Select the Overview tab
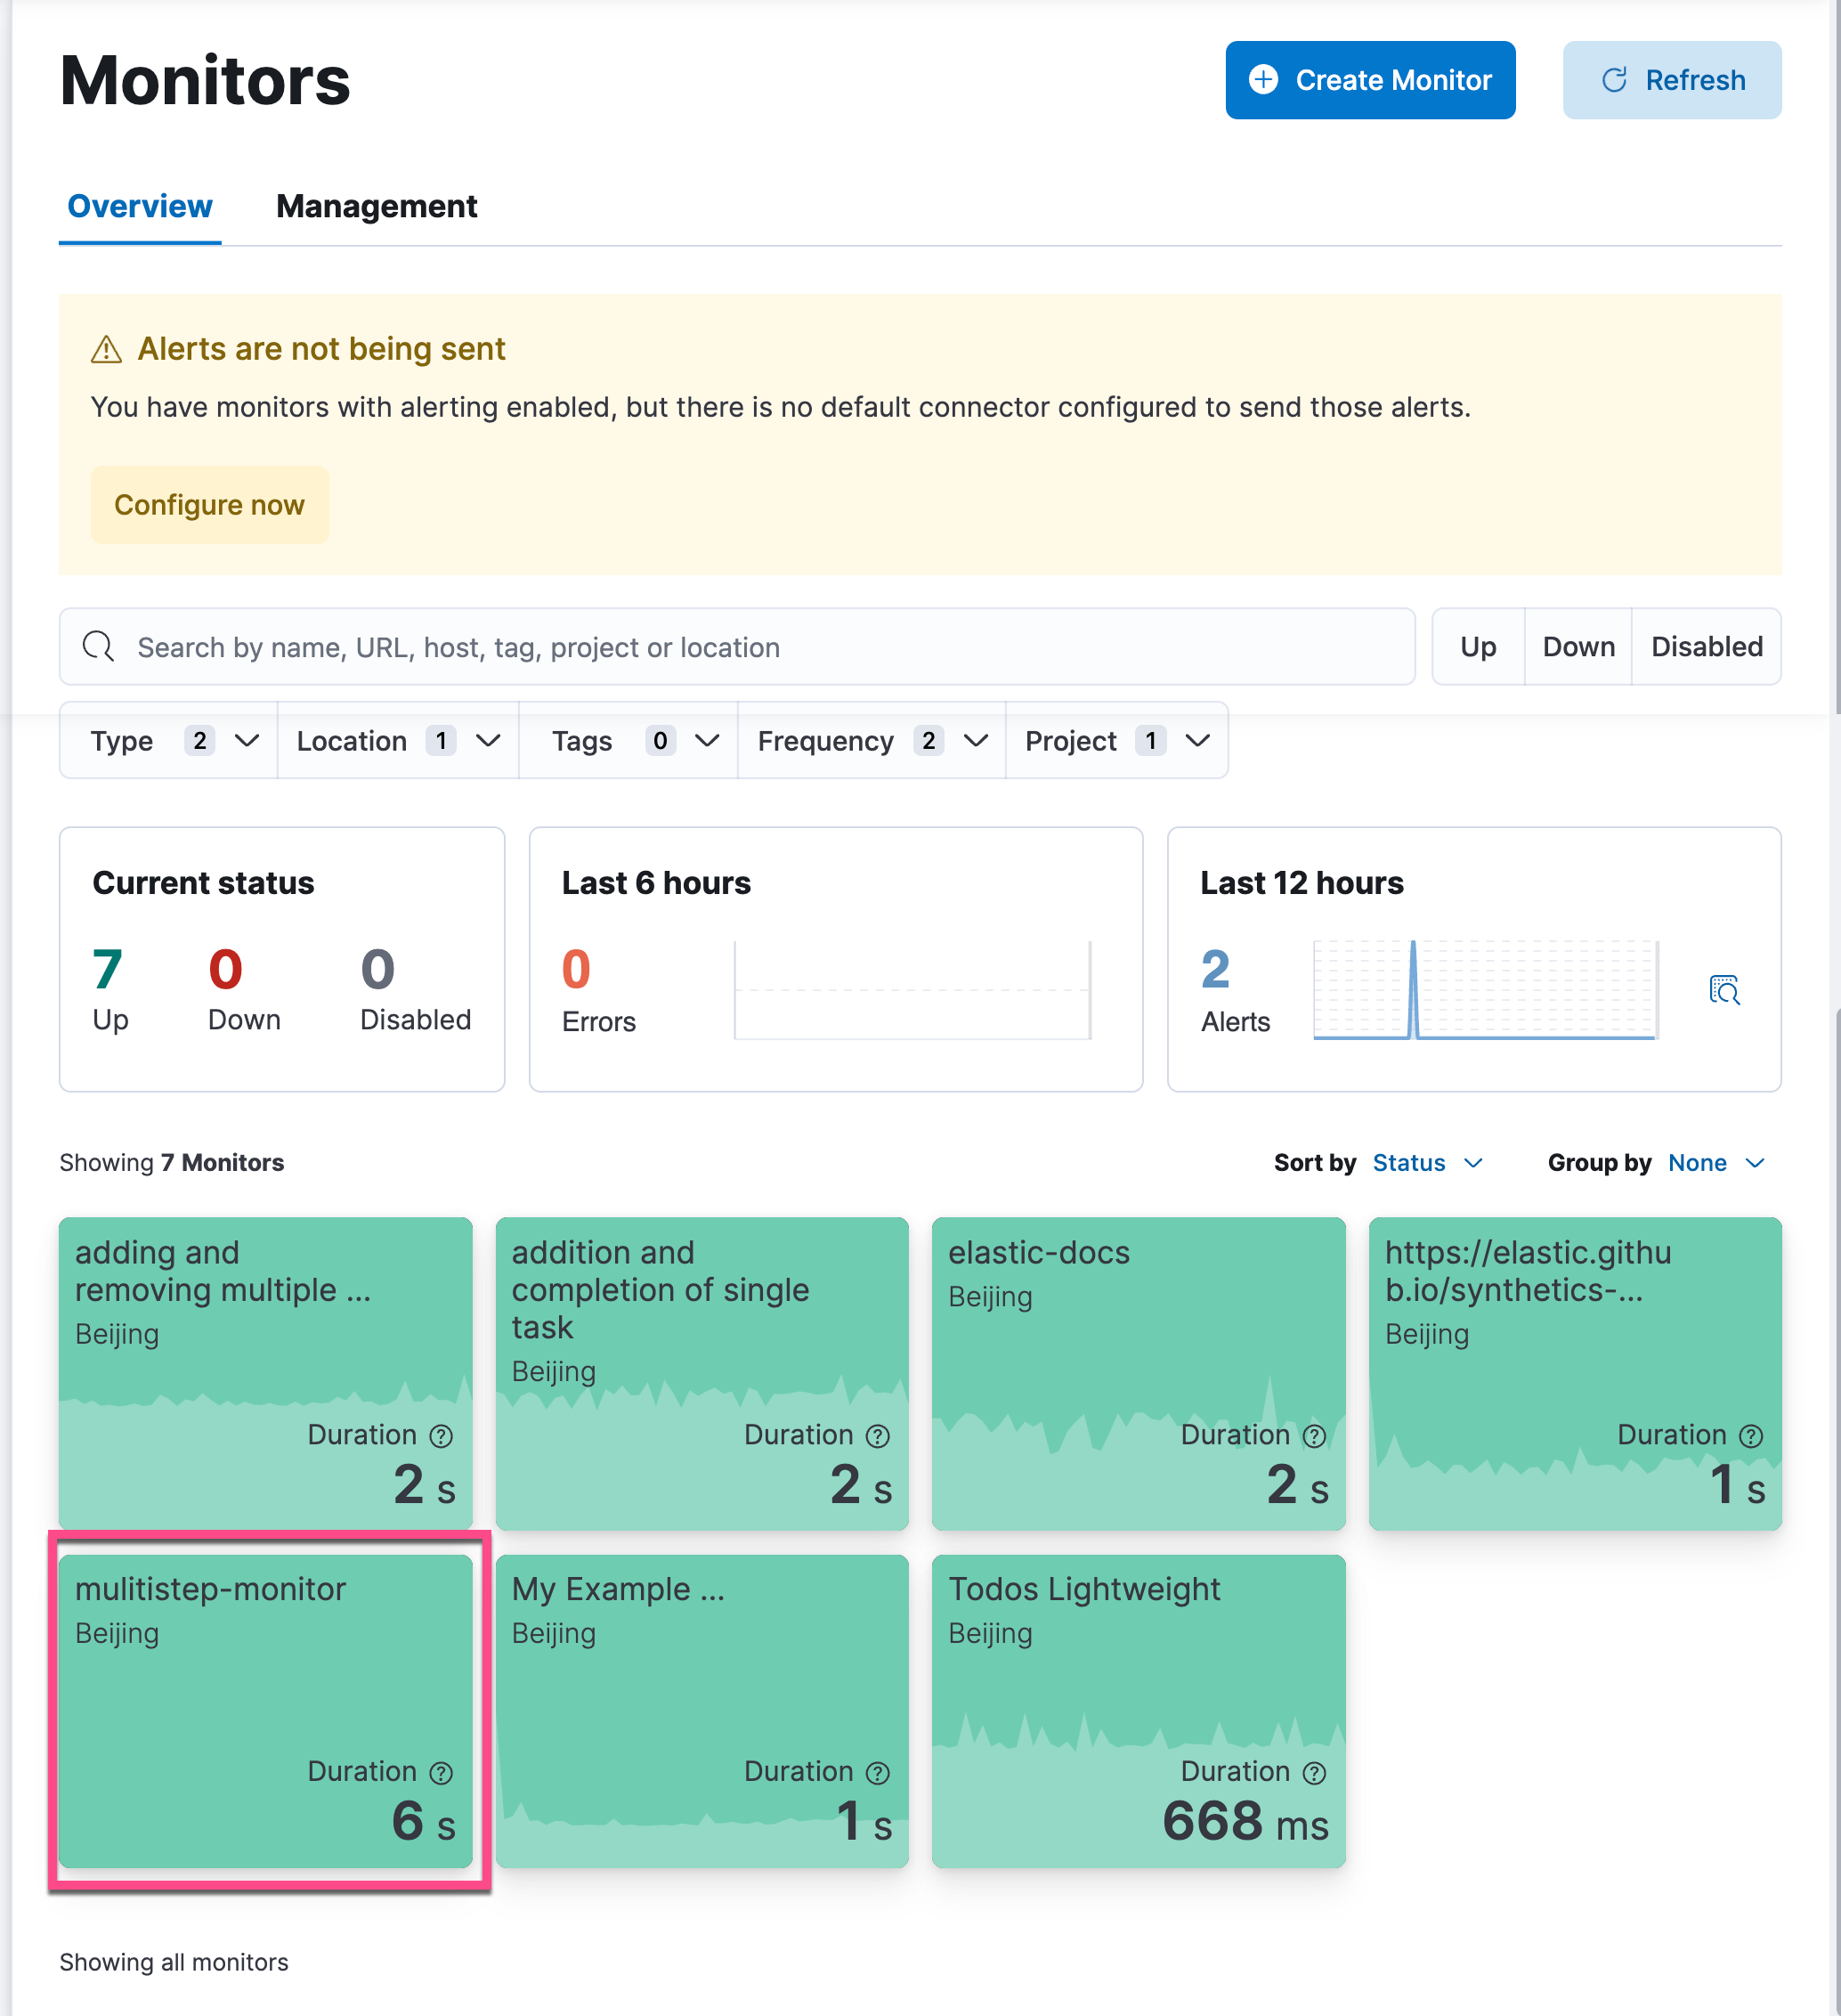Viewport: 1841px width, 2016px height. click(x=140, y=207)
